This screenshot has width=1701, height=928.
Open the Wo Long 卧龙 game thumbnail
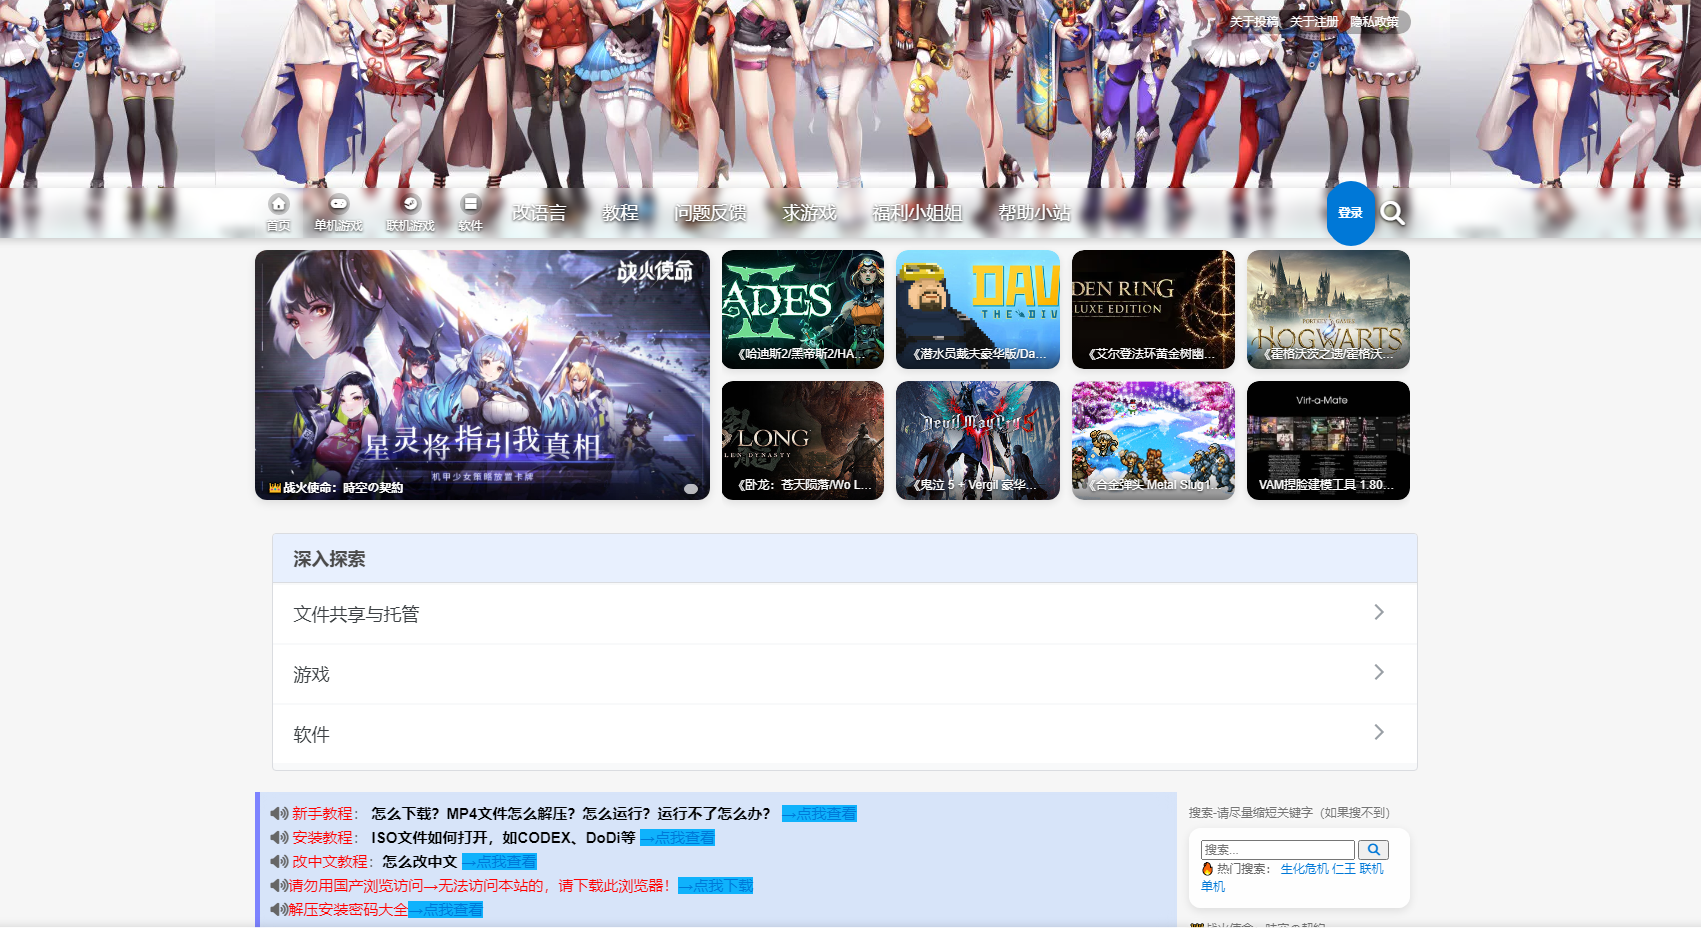tap(803, 440)
